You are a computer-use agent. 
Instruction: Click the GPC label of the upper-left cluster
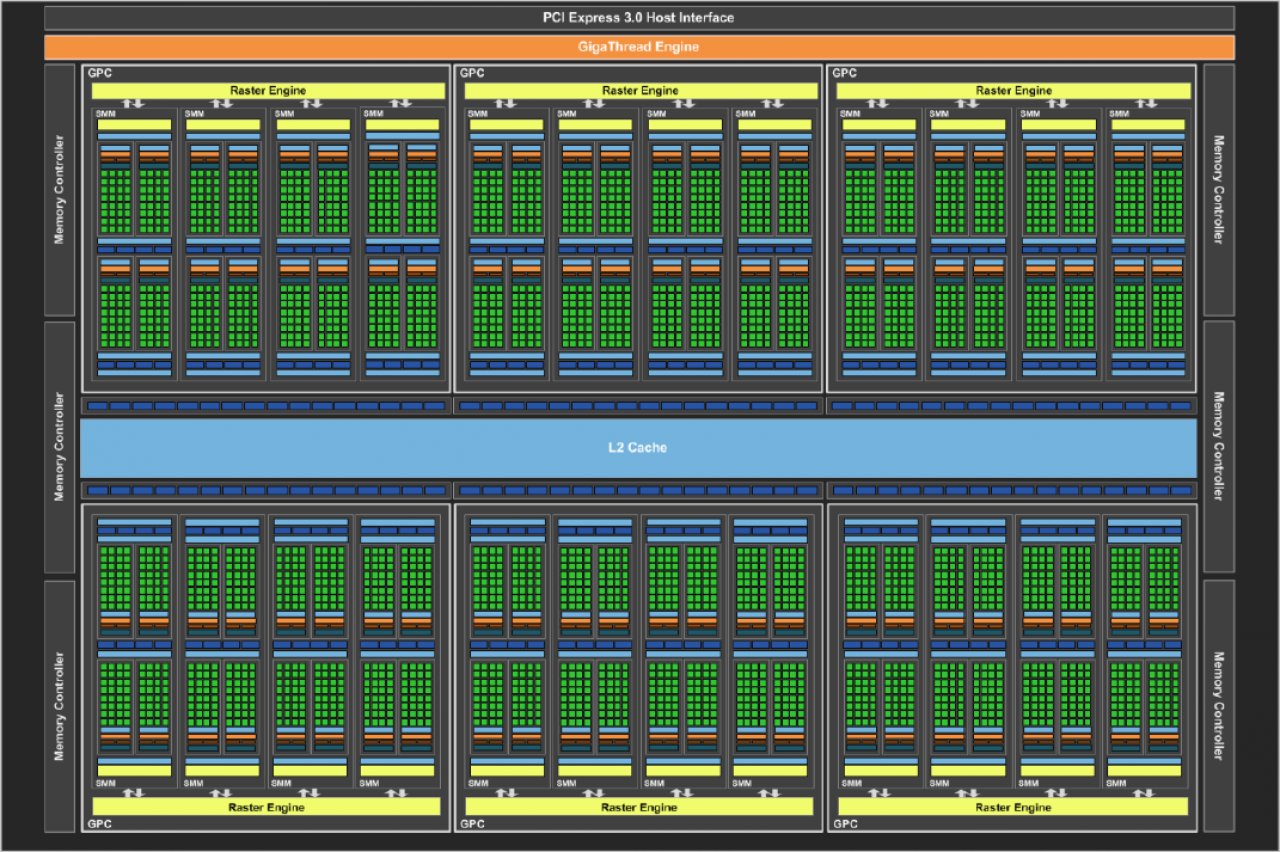click(99, 73)
